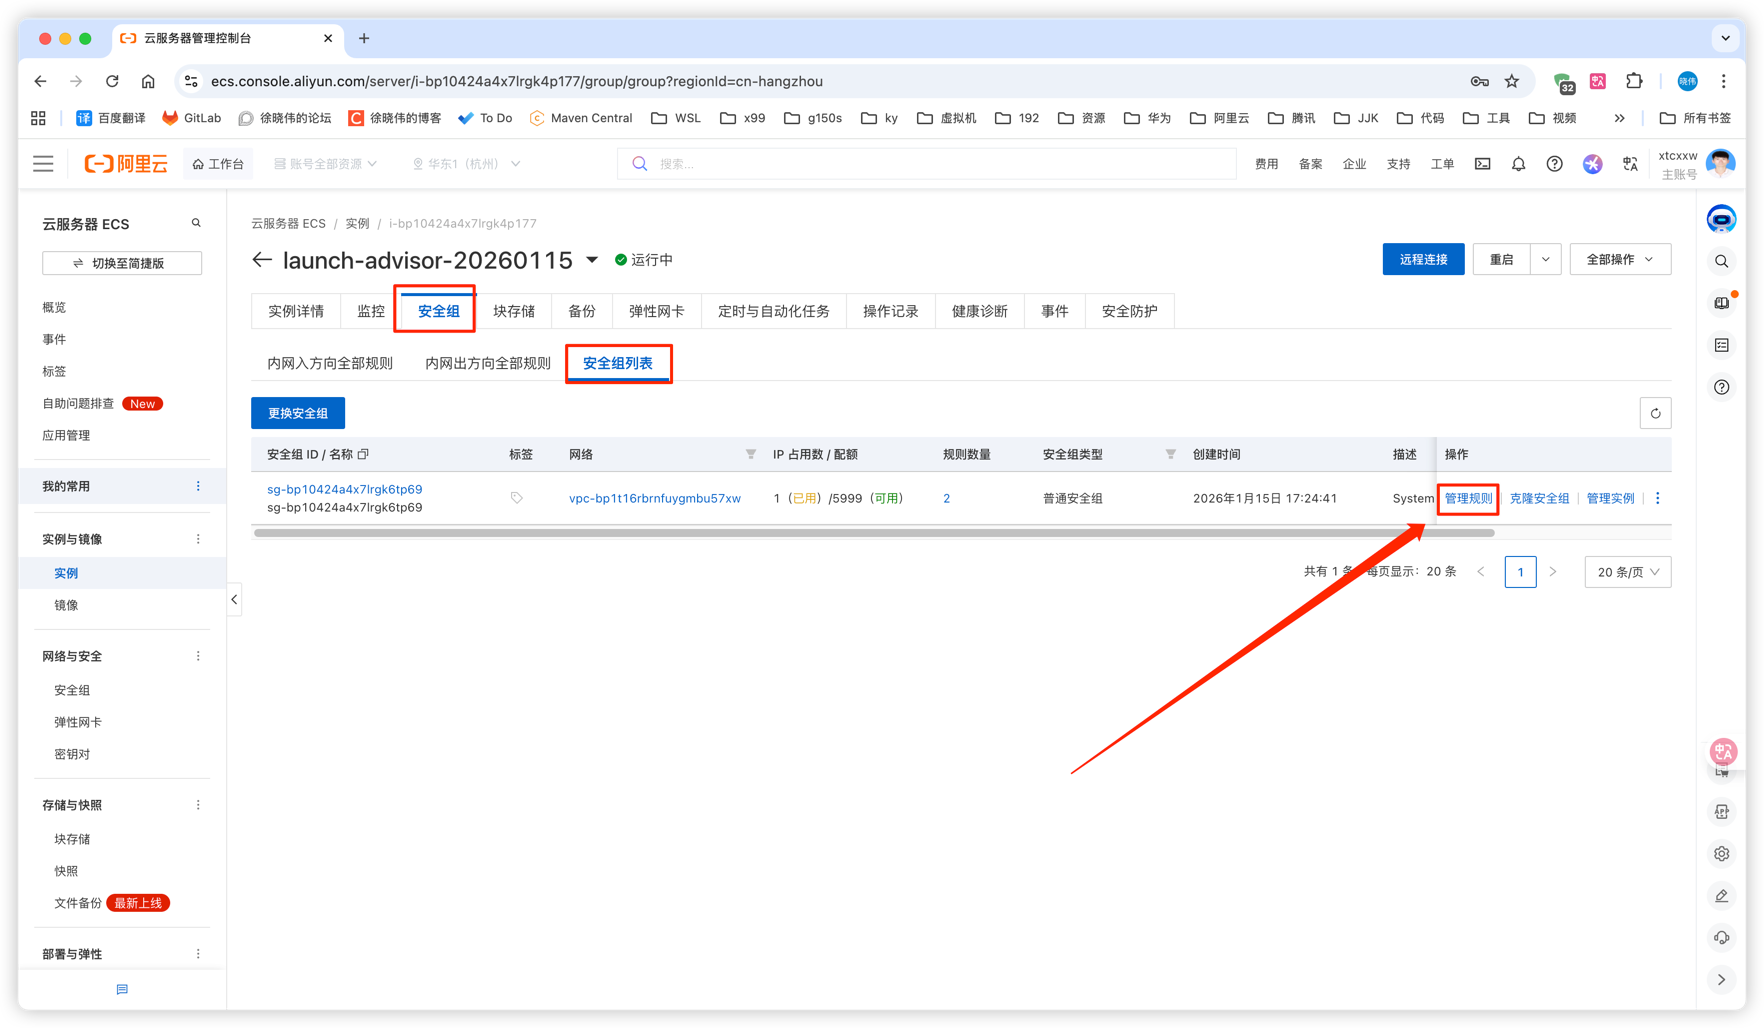Image resolution: width=1764 pixels, height=1028 pixels.
Task: Open the dropdown arrow next to 重启
Action: [1545, 260]
